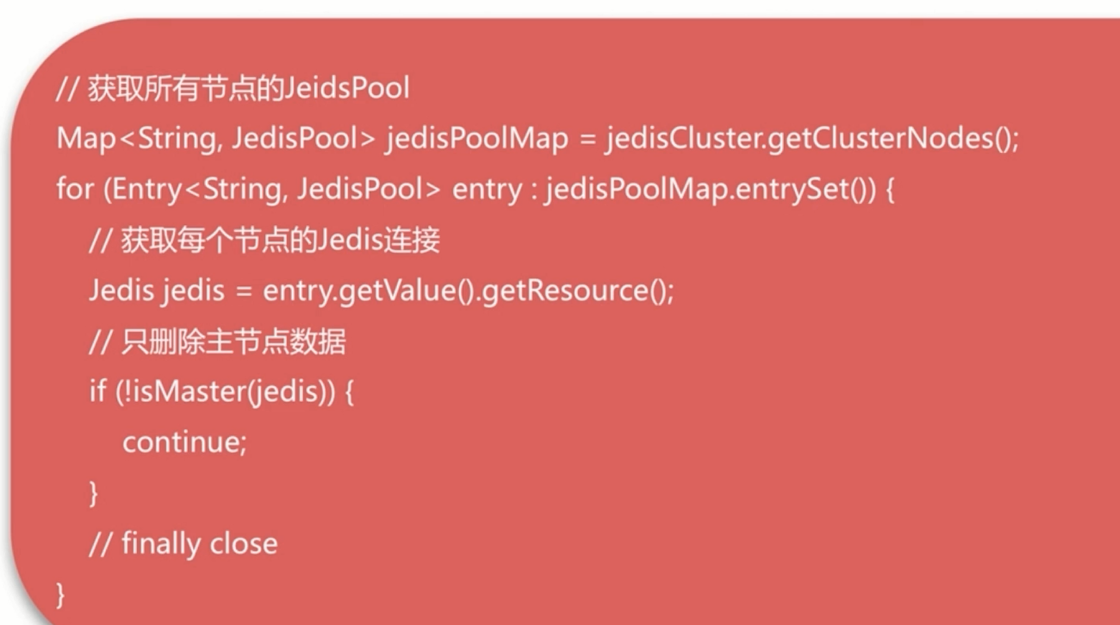The image size is (1120, 625).
Task: Click the Jedis type before the jedis variable
Action: 119,291
